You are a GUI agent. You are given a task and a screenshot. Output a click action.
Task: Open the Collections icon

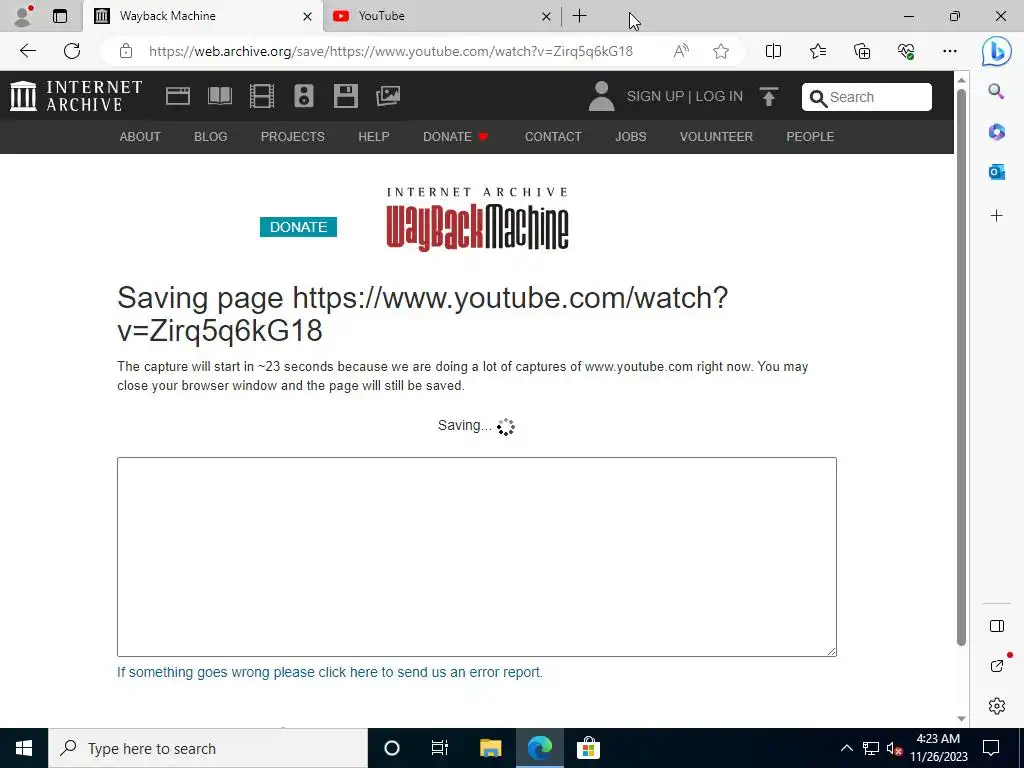[x=862, y=51]
